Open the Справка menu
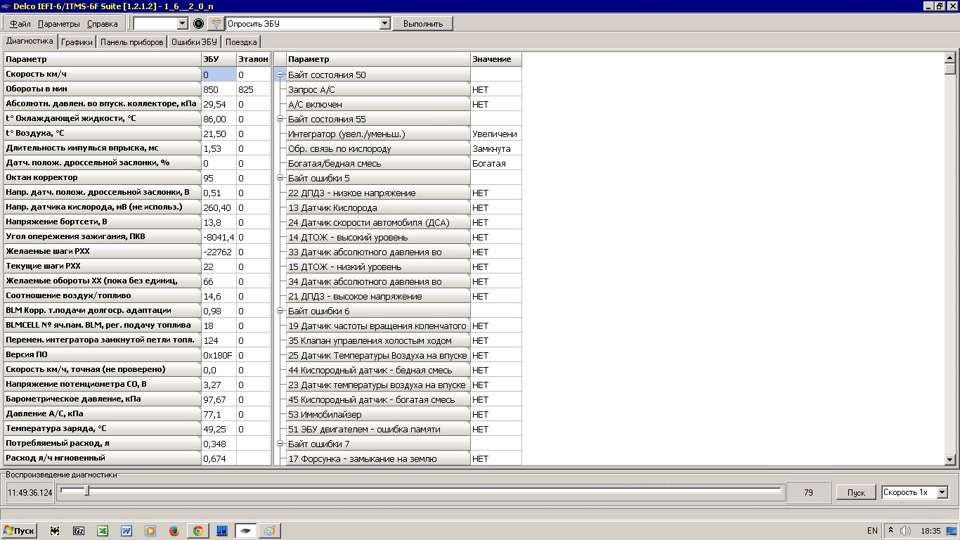Screen dimensions: 960x540 click(102, 24)
